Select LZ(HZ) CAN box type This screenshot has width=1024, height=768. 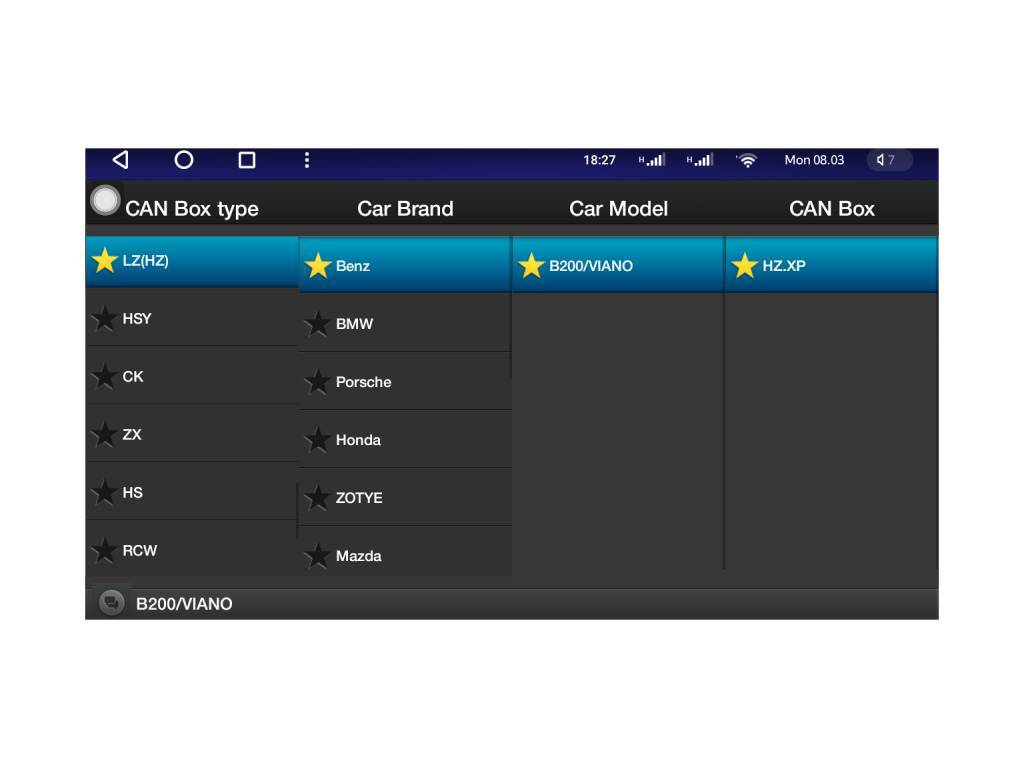tap(192, 261)
